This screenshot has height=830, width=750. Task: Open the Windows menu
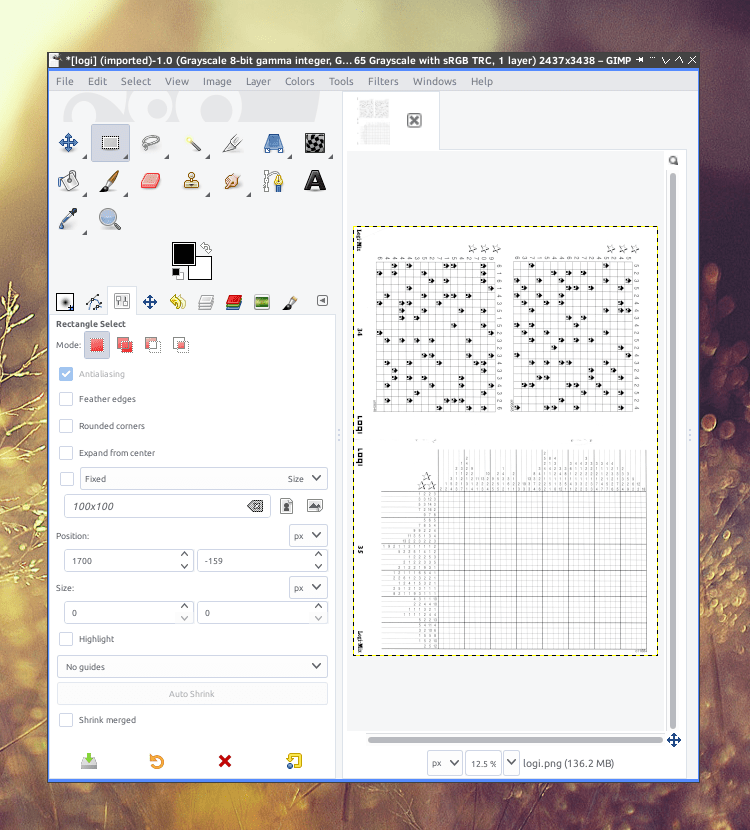[435, 81]
